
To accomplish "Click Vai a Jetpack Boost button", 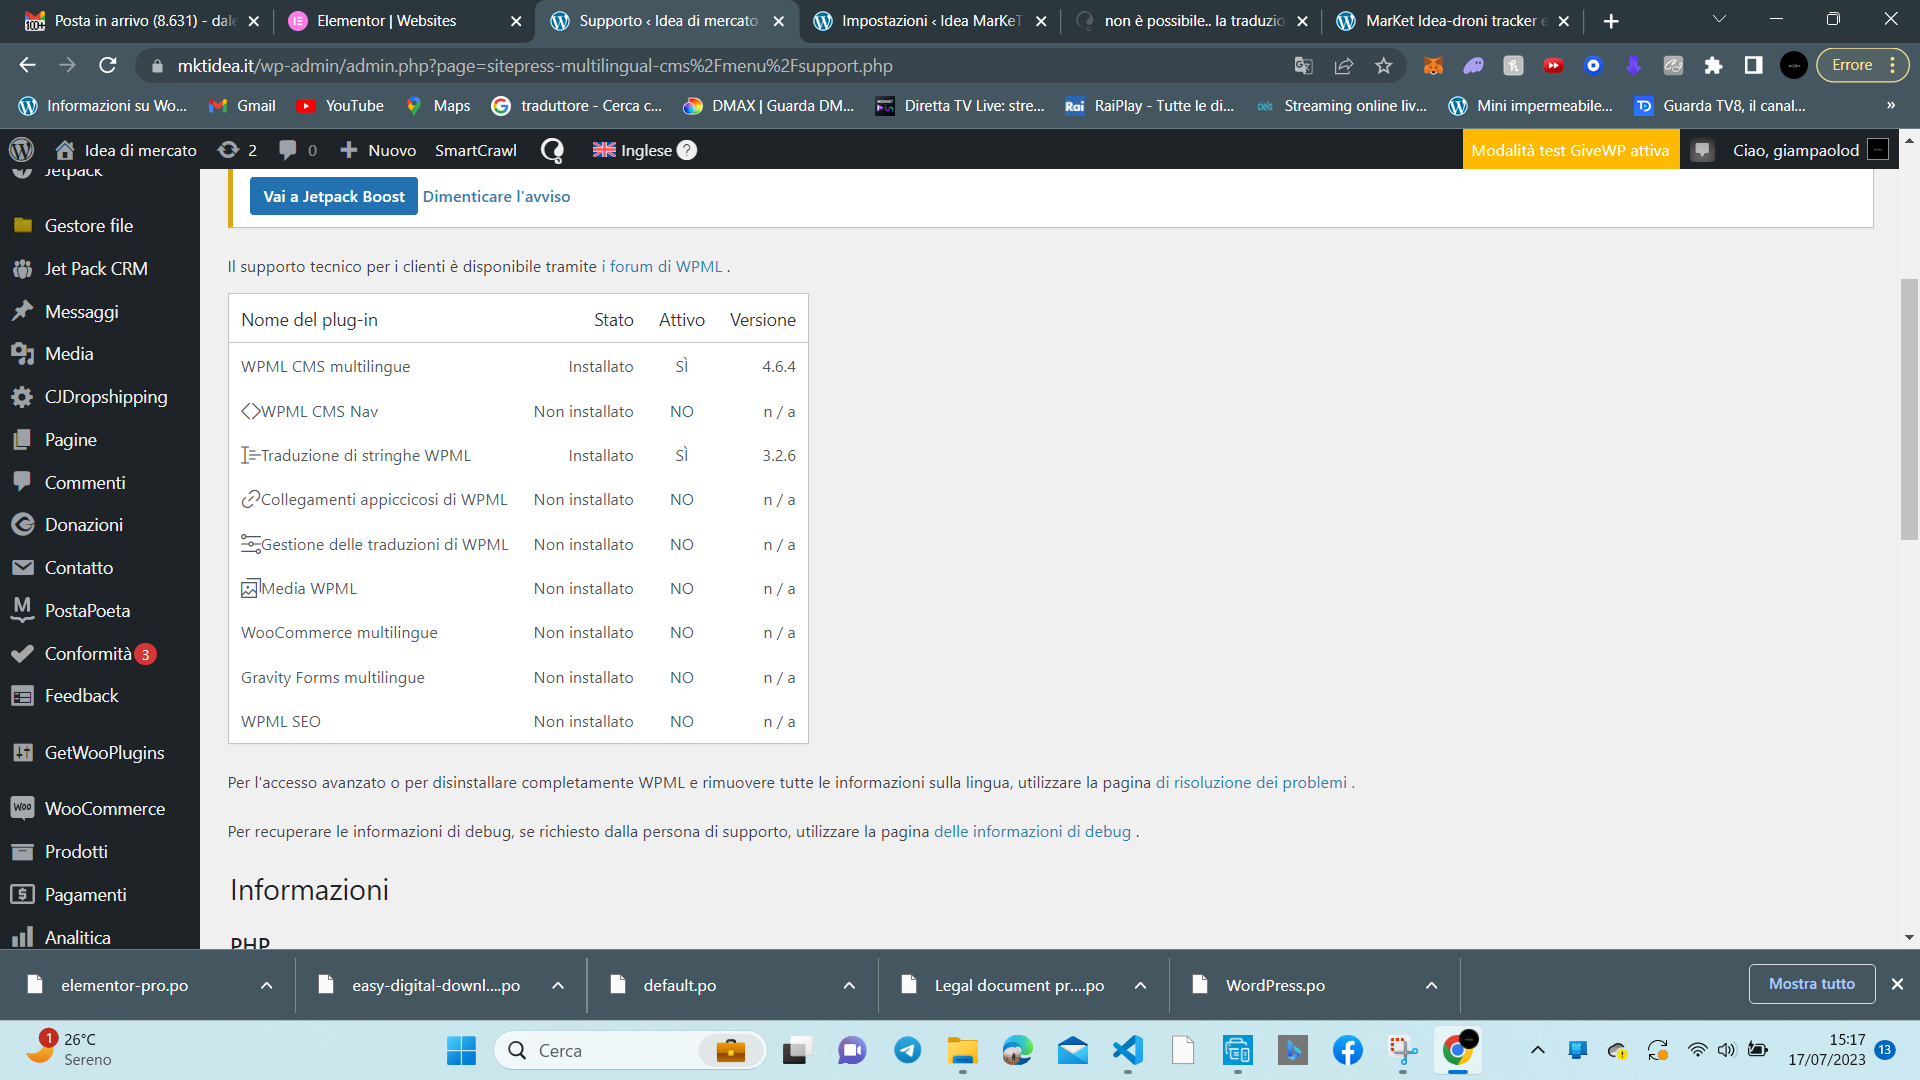I will [334, 197].
